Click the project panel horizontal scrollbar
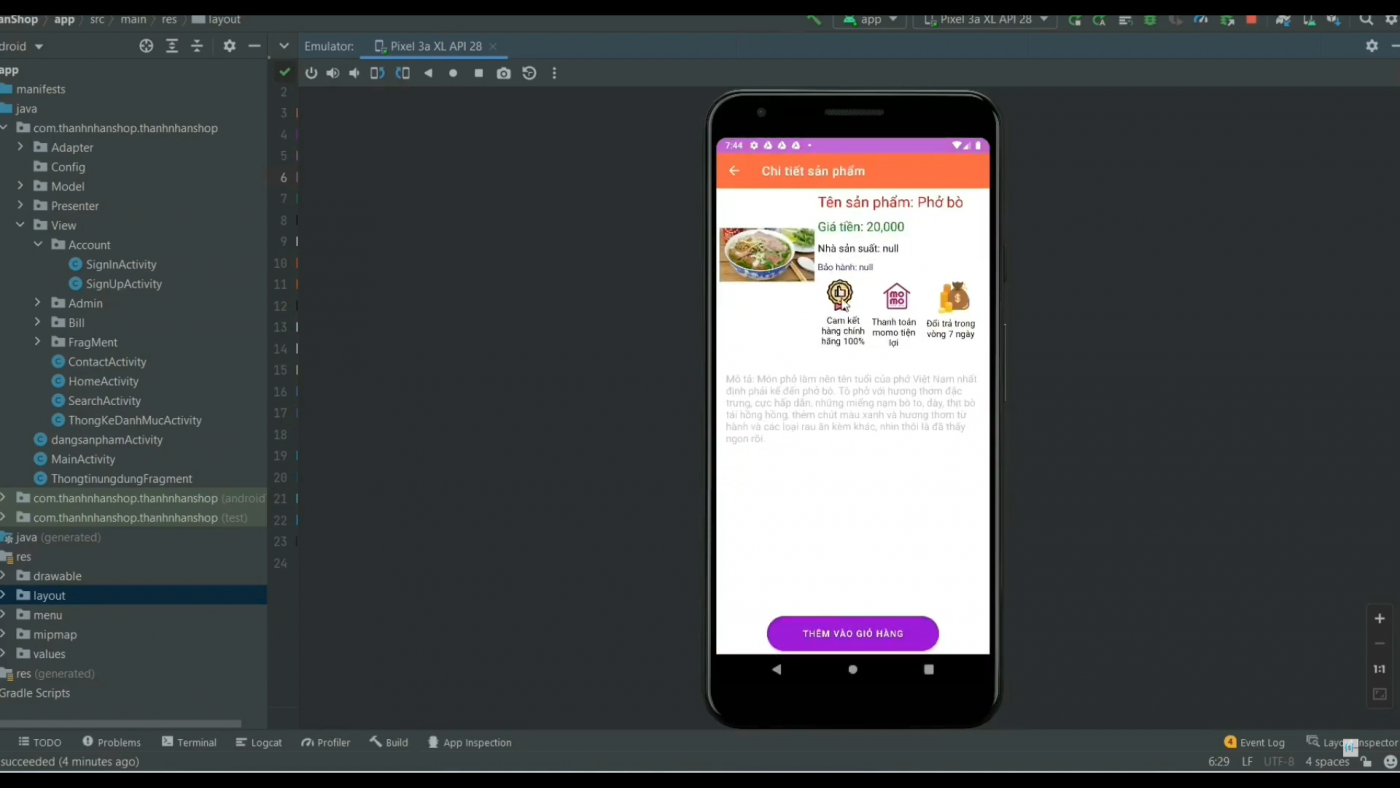Viewport: 1400px width, 788px height. pos(120,723)
